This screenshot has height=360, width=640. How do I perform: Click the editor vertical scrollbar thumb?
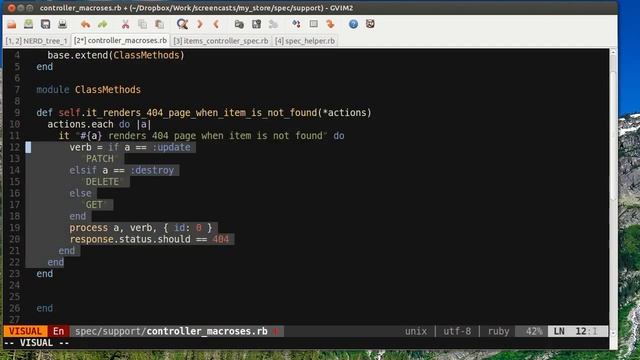(x=613, y=135)
